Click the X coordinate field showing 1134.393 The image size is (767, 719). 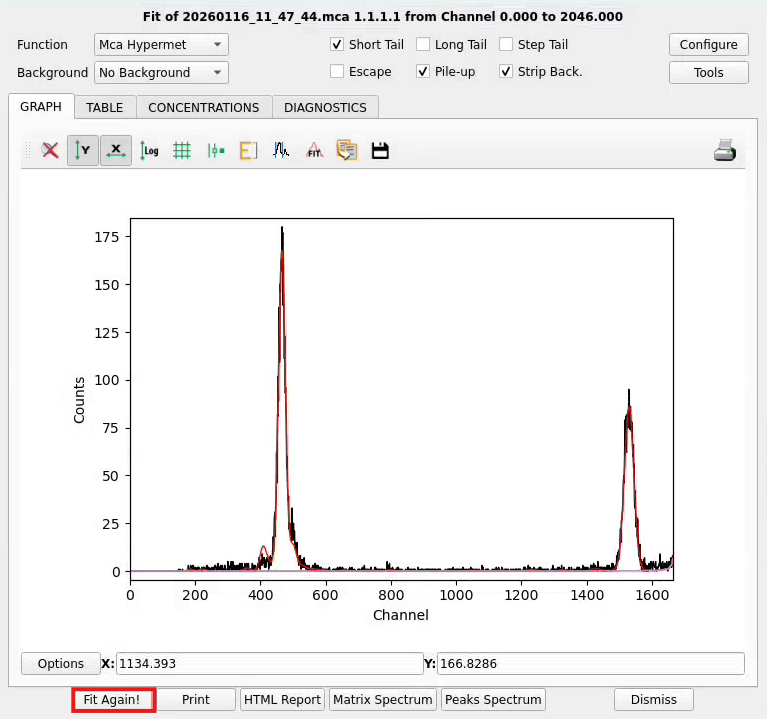tap(270, 663)
